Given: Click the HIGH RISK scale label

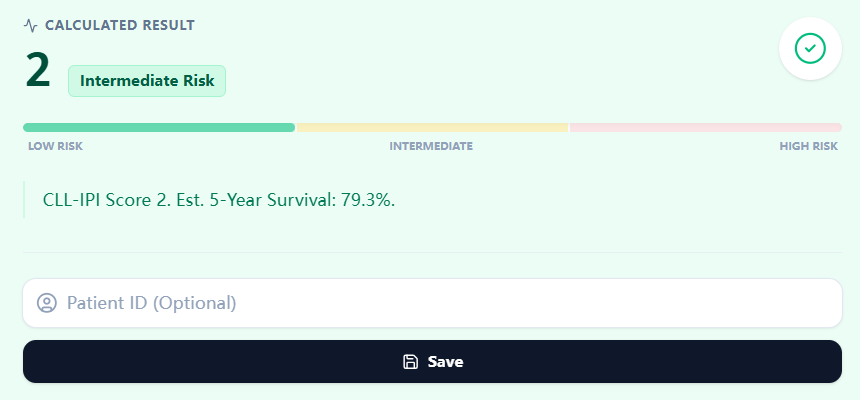Looking at the screenshot, I should [x=808, y=147].
